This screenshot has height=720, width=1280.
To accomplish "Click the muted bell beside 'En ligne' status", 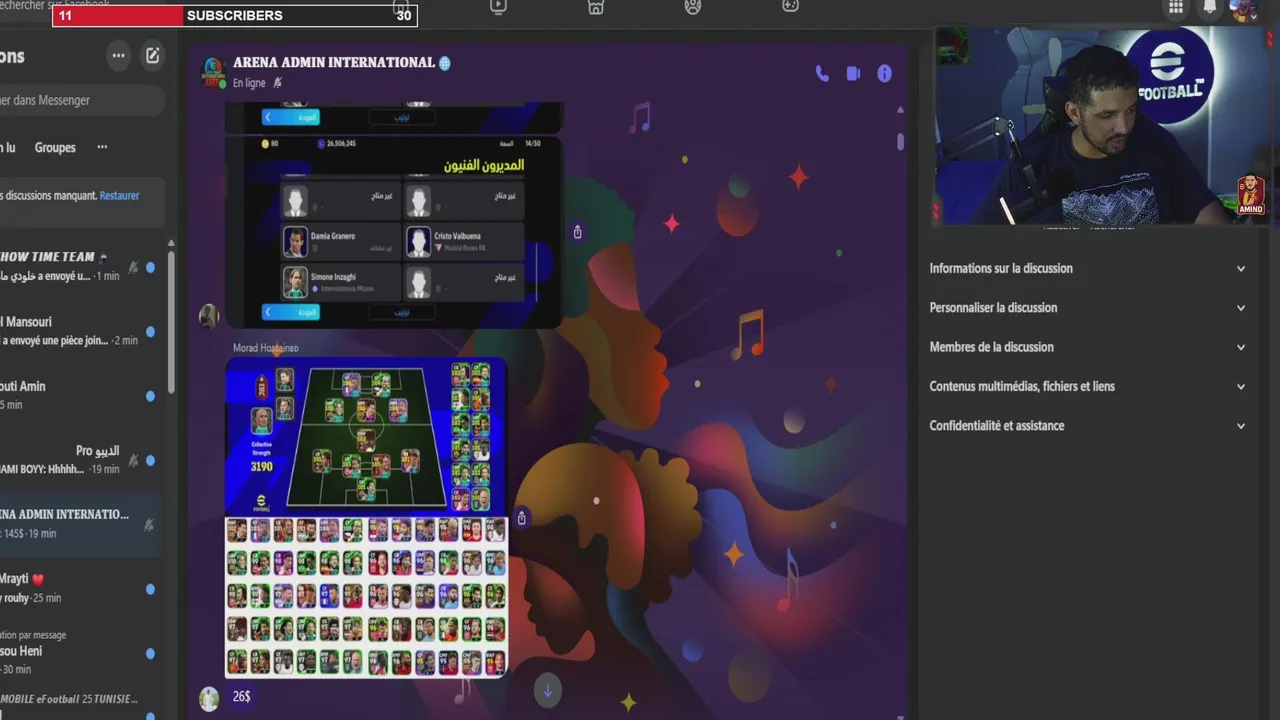I will pyautogui.click(x=277, y=83).
